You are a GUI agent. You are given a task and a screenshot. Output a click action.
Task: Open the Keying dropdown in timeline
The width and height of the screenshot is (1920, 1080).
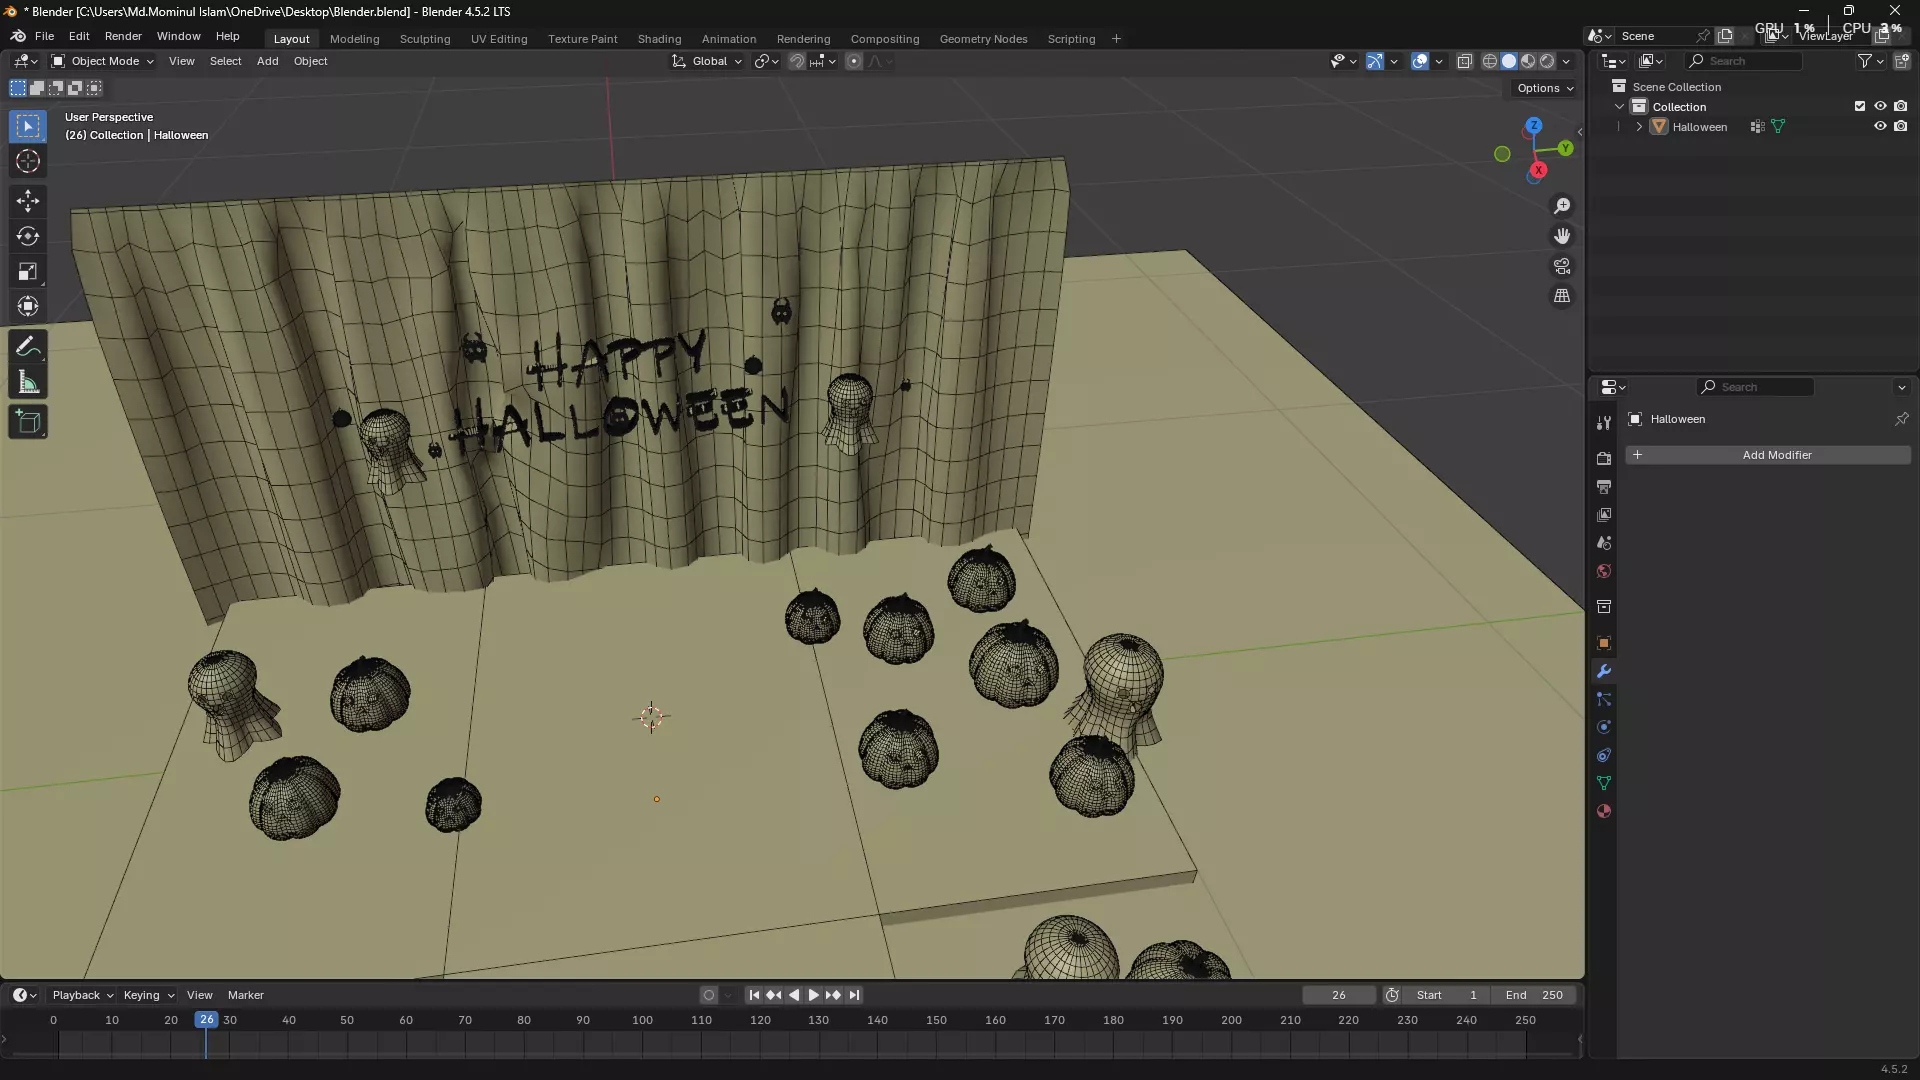click(149, 995)
